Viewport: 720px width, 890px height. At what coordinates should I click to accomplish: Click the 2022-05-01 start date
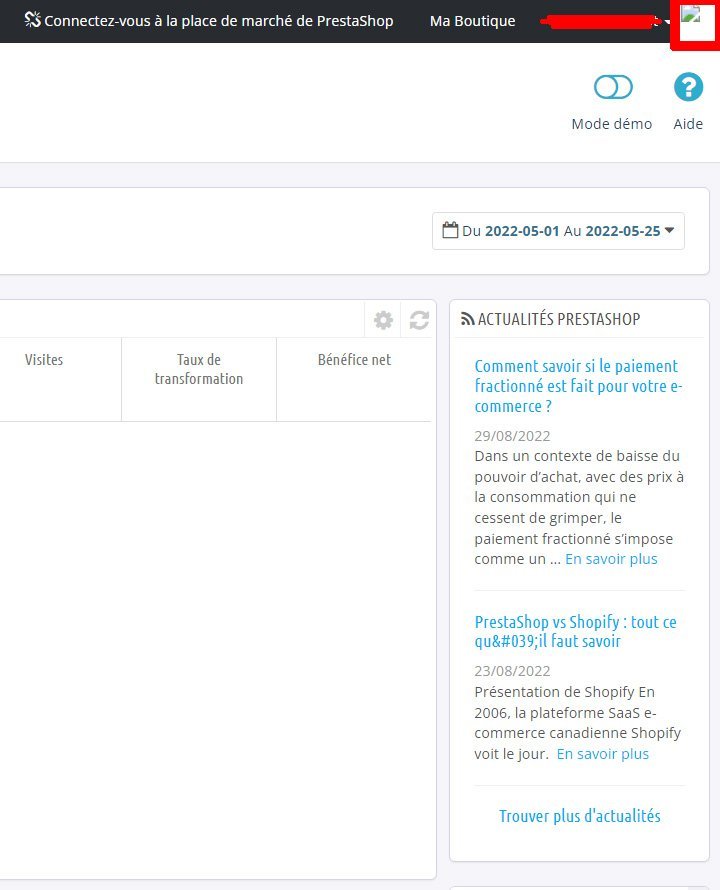pos(522,231)
